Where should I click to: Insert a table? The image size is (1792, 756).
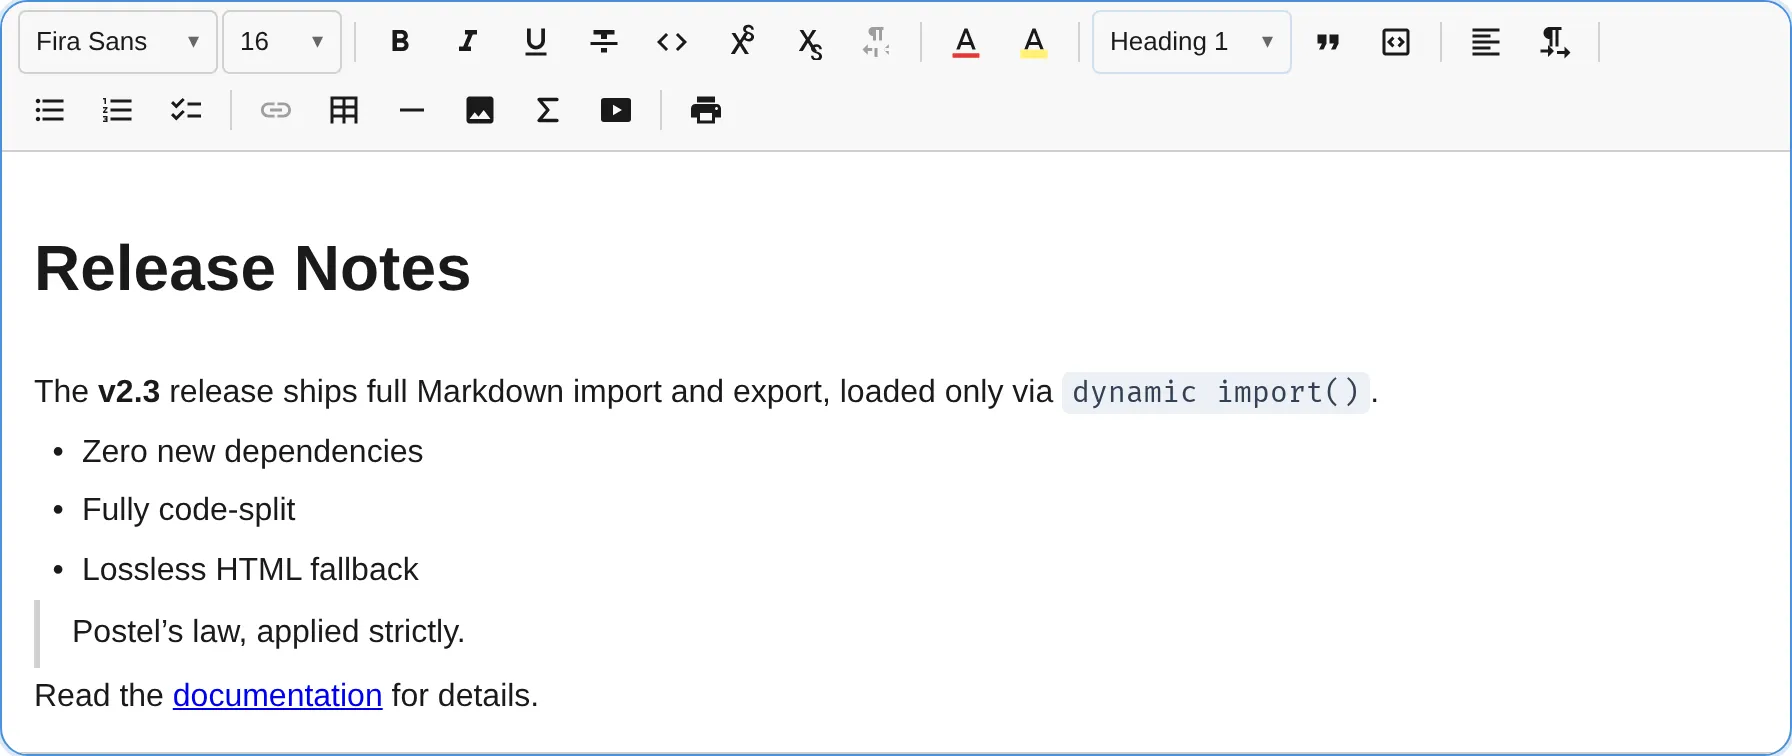coord(344,110)
